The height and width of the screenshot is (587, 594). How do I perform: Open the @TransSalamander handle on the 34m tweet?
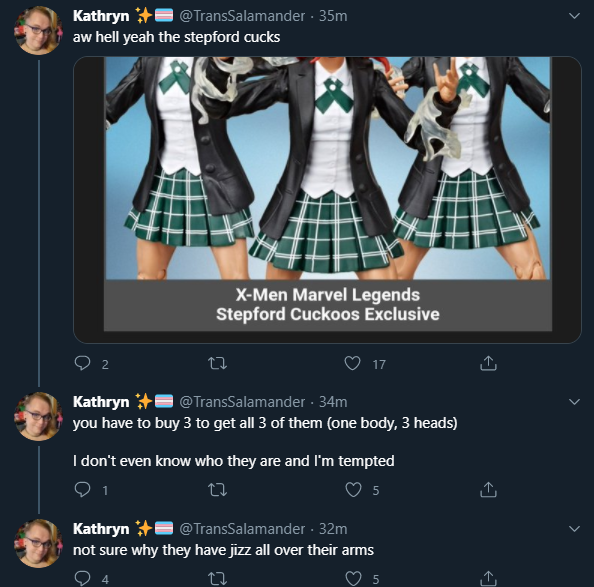click(x=242, y=402)
